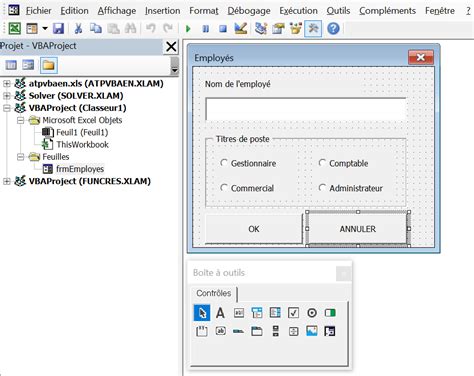Open the Help question mark icon

[x=333, y=29]
